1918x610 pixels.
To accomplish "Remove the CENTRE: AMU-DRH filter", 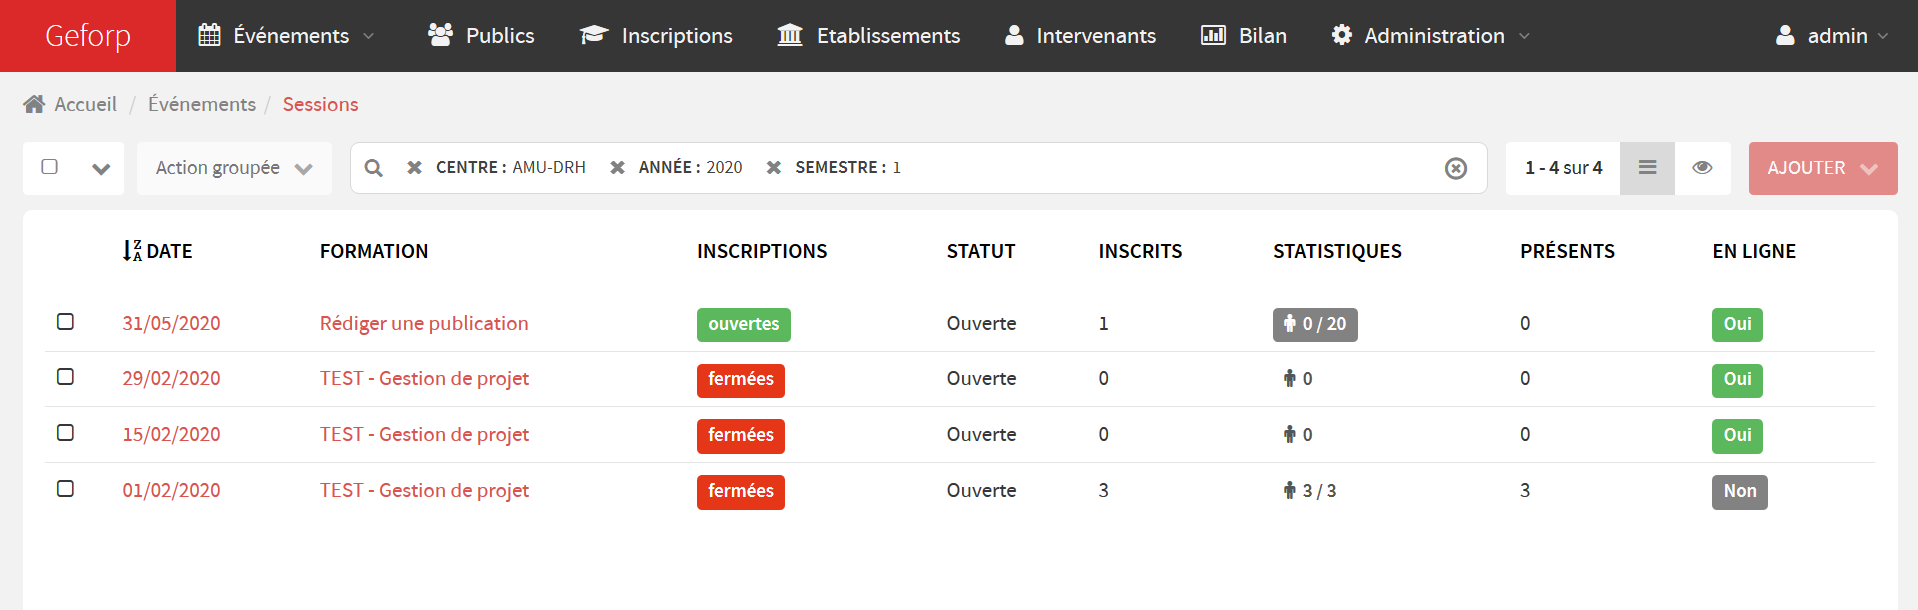I will 414,168.
